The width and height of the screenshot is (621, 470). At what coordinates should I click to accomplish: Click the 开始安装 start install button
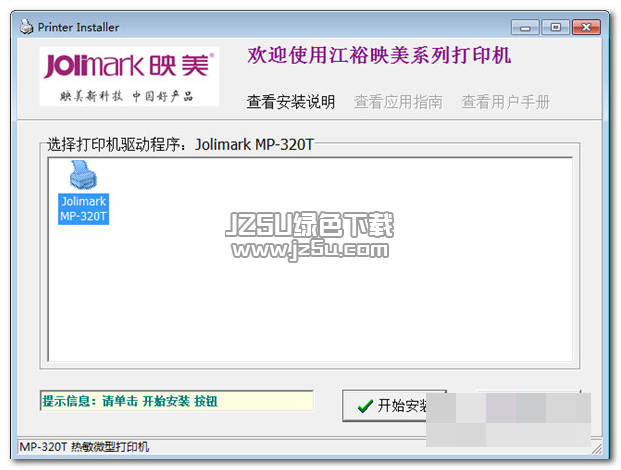(394, 405)
